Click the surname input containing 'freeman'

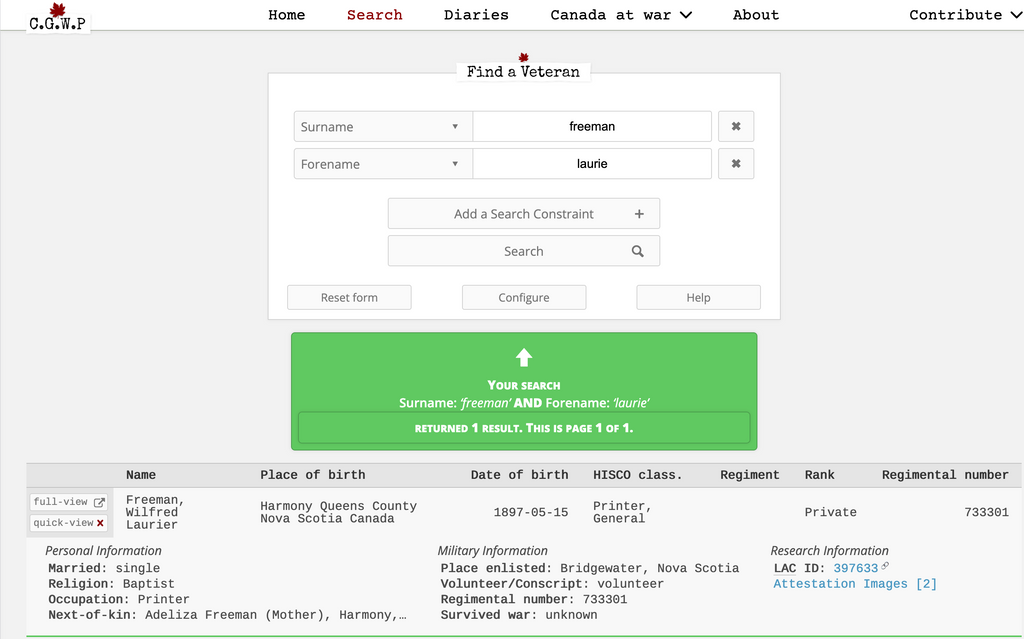pyautogui.click(x=592, y=127)
